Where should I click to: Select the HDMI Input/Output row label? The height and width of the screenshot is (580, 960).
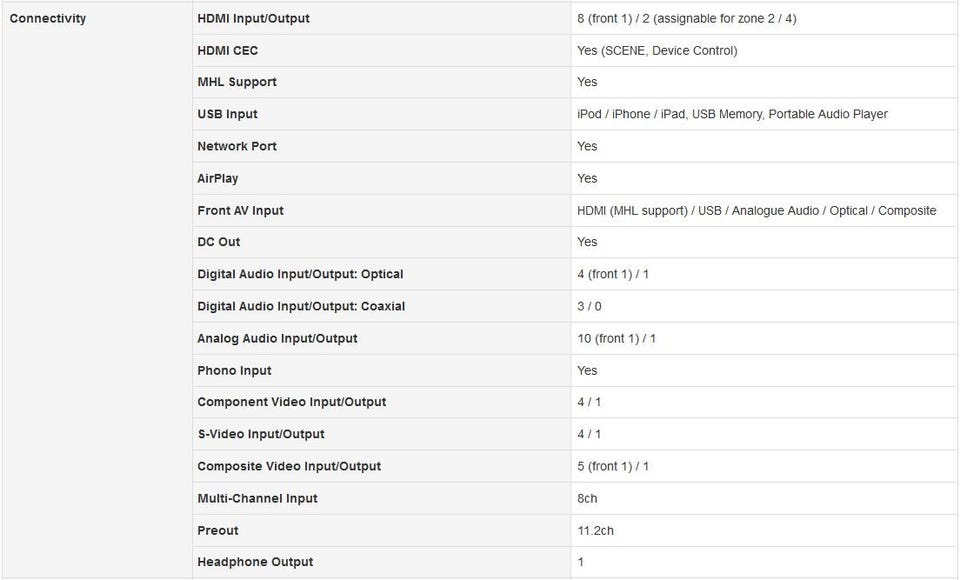coord(253,18)
